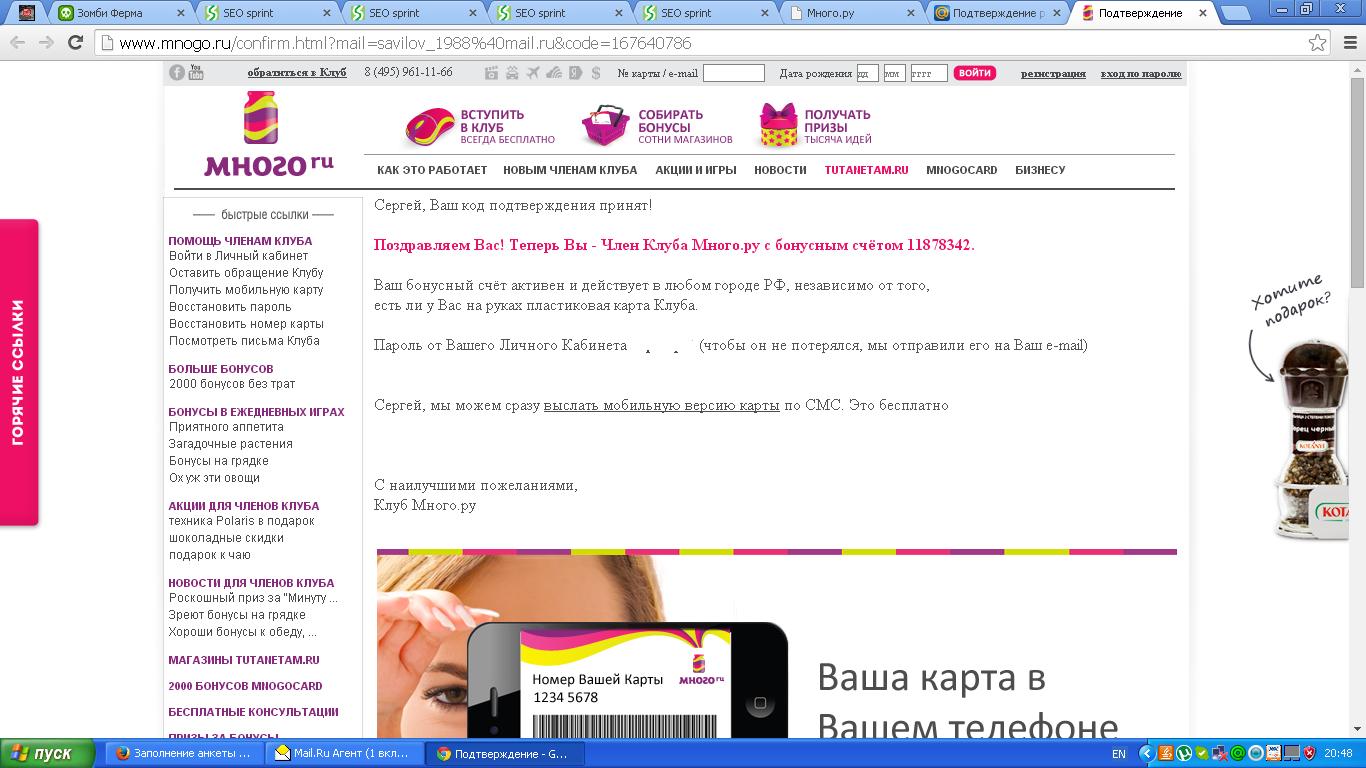The width and height of the screenshot is (1366, 768).
Task: Close the Зомби Ферма tab
Action: (180, 13)
